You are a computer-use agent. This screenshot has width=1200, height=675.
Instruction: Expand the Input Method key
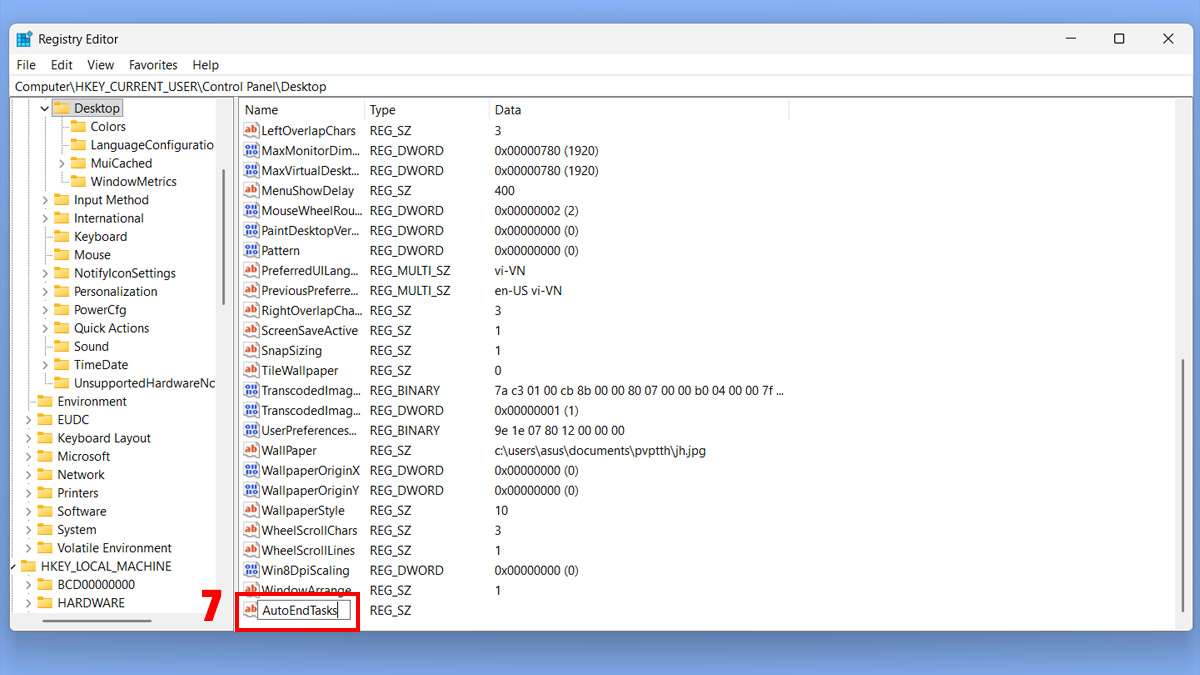pos(45,200)
